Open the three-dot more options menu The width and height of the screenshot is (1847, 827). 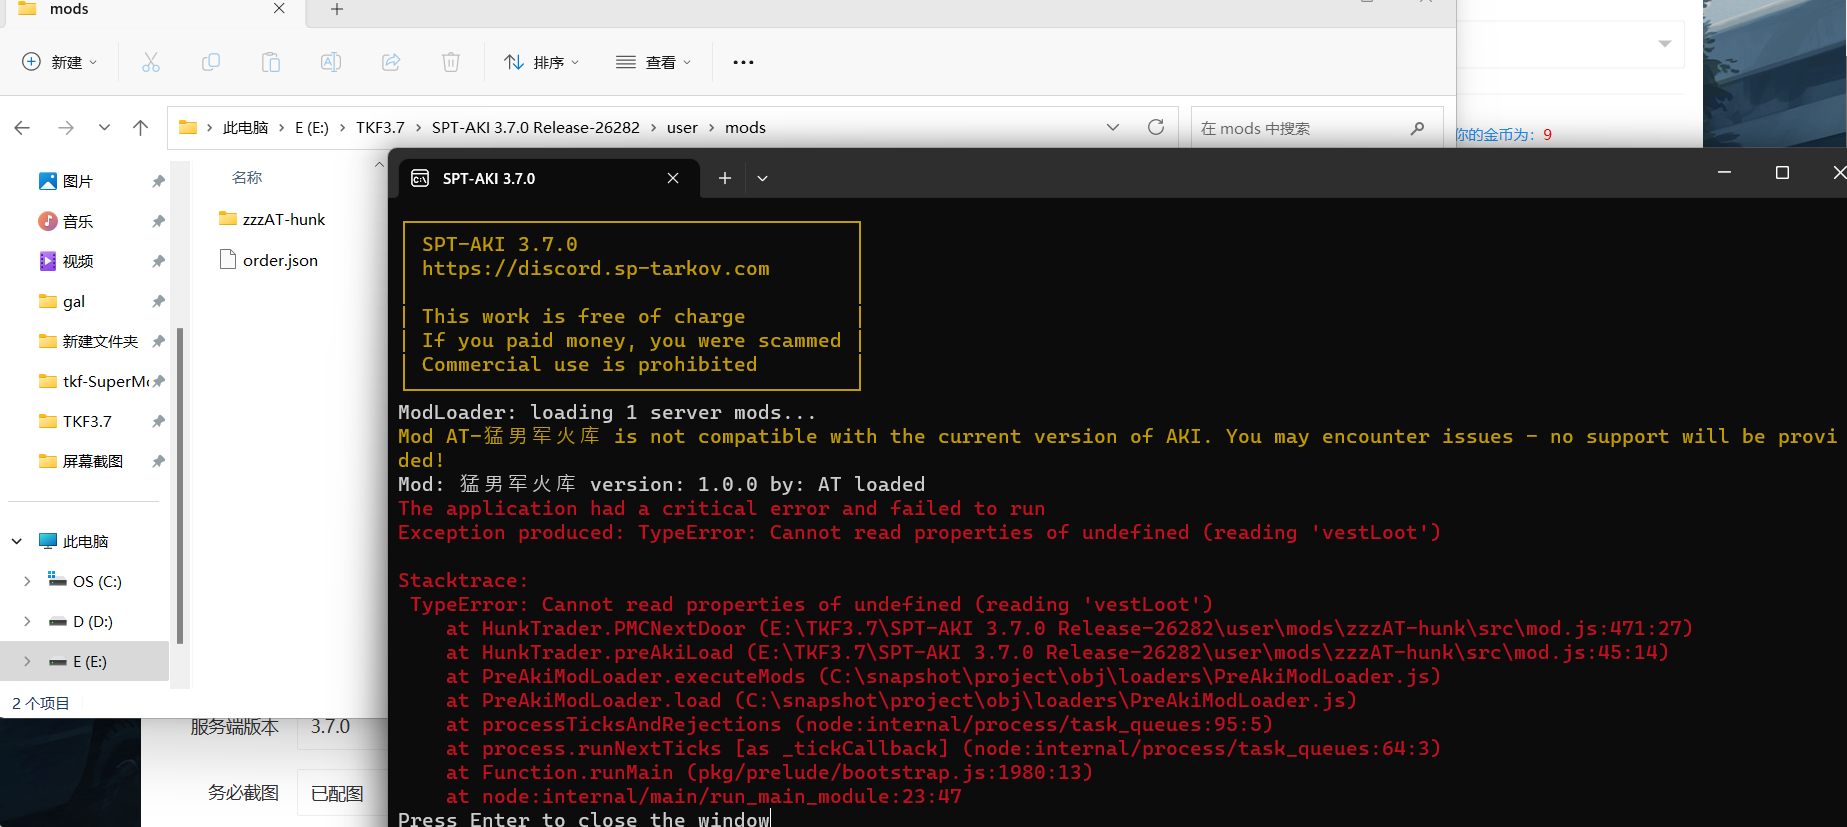743,62
